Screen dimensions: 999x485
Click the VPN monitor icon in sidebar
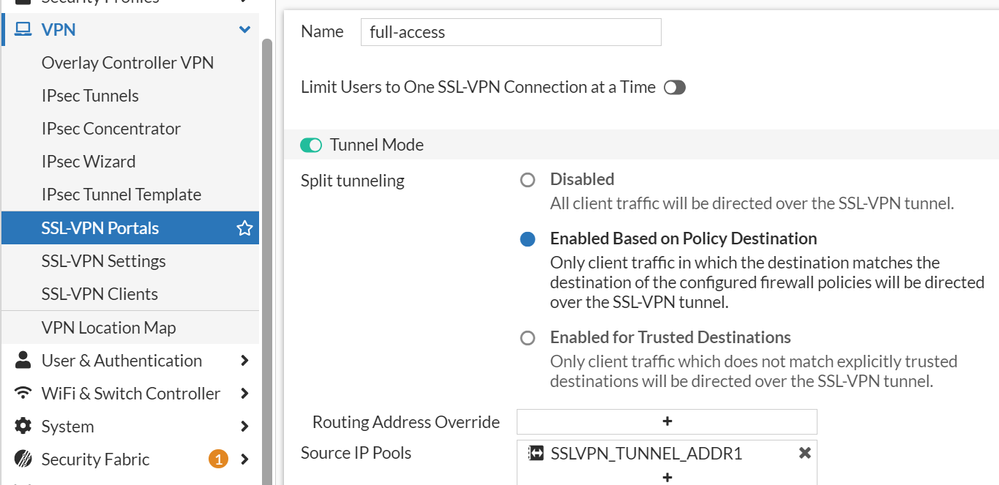pos(22,30)
